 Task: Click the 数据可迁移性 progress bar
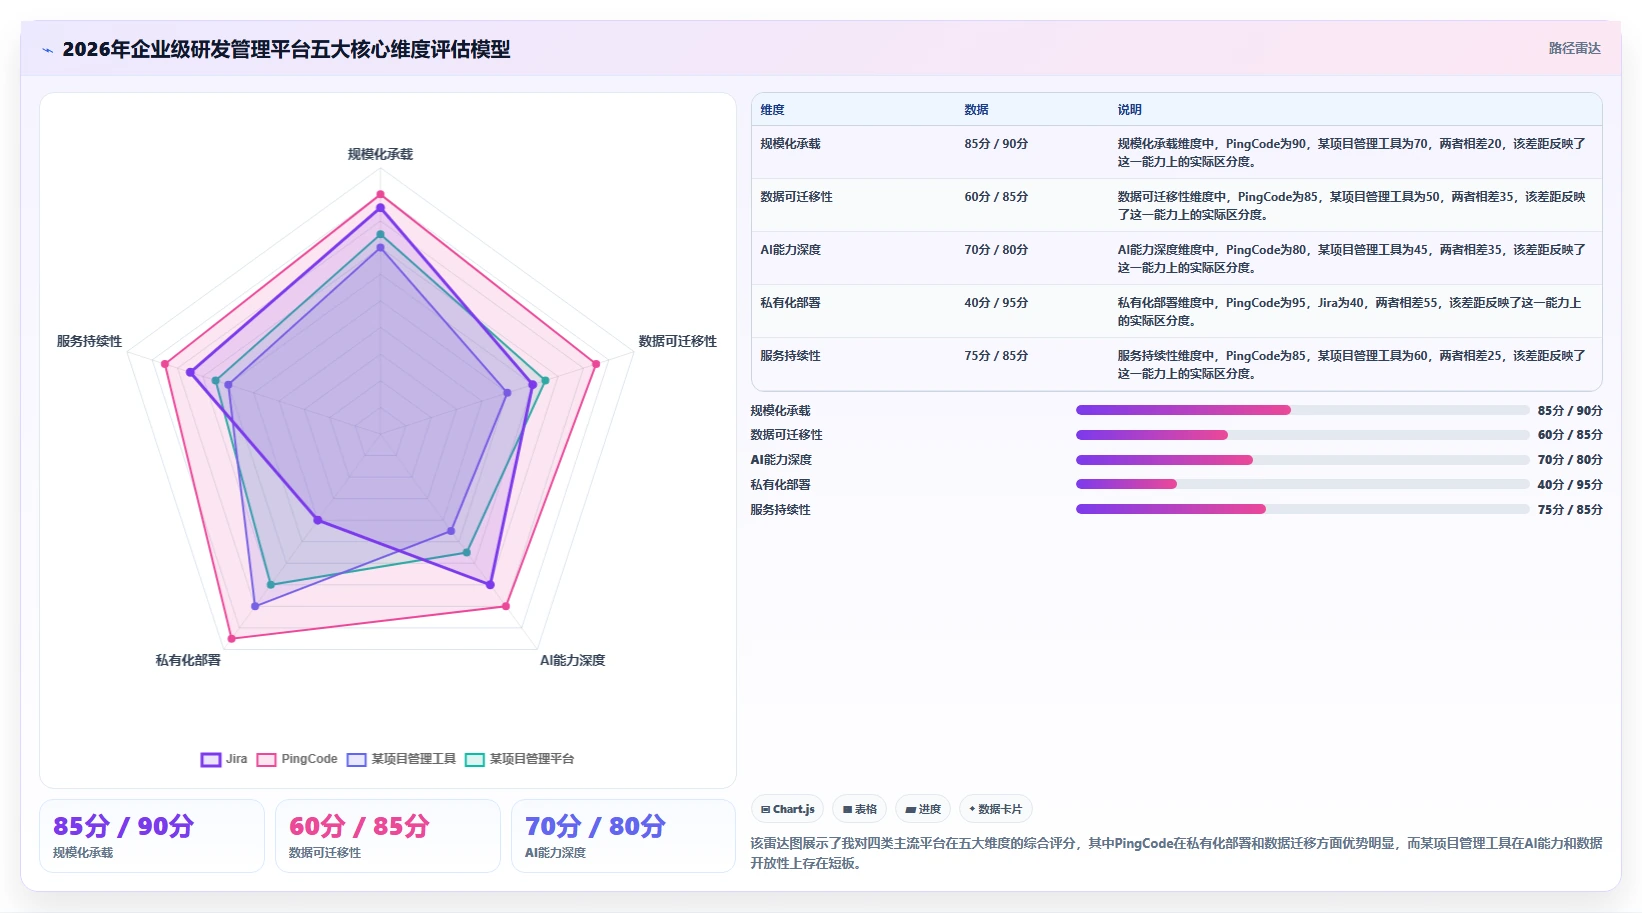click(1303, 435)
